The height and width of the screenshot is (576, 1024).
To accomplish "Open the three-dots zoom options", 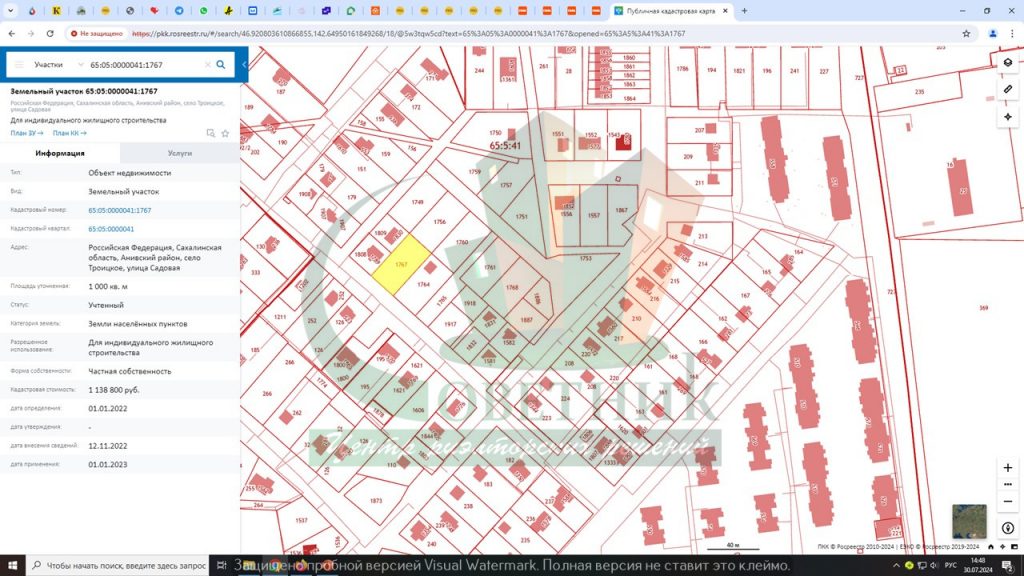I will [x=1008, y=486].
